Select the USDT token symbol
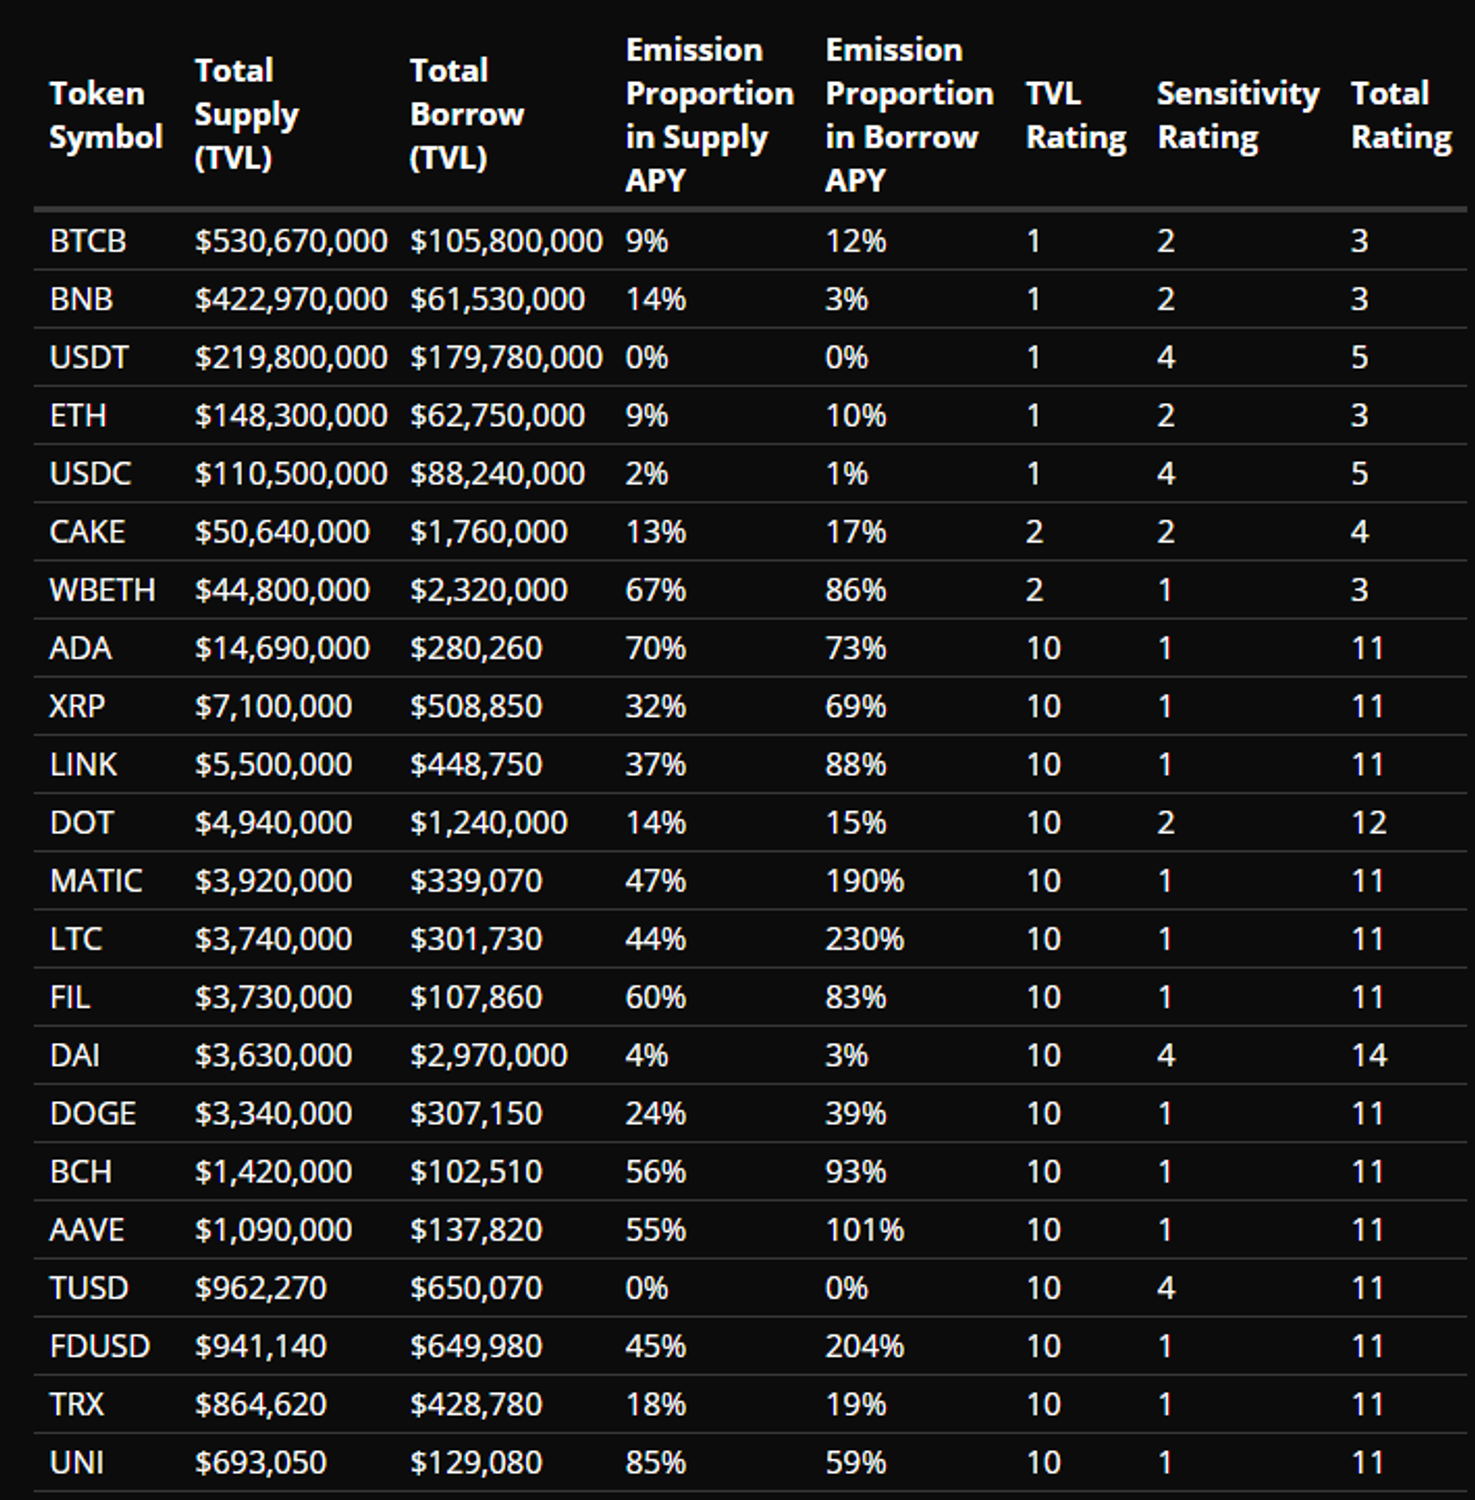1475x1500 pixels. 89,357
